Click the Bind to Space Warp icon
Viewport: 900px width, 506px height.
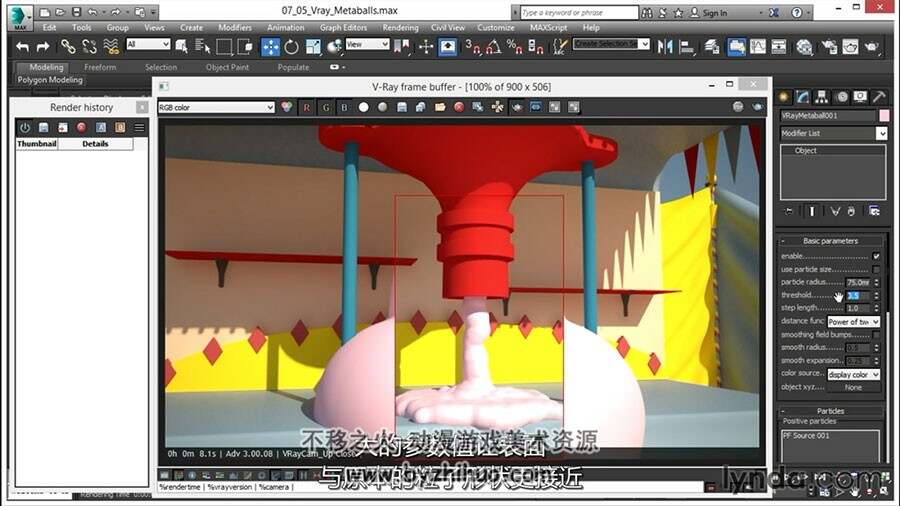[x=111, y=46]
